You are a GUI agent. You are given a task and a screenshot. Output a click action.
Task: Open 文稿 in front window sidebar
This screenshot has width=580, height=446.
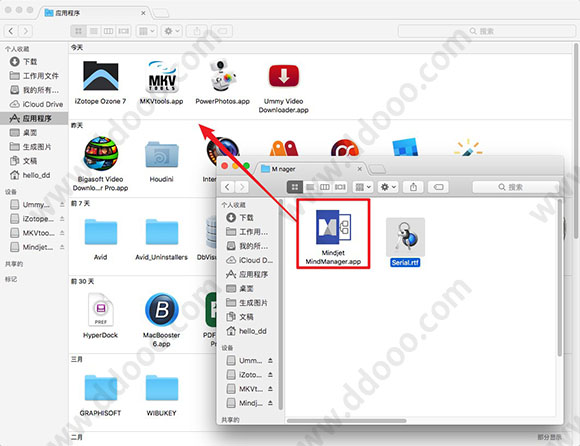click(240, 317)
